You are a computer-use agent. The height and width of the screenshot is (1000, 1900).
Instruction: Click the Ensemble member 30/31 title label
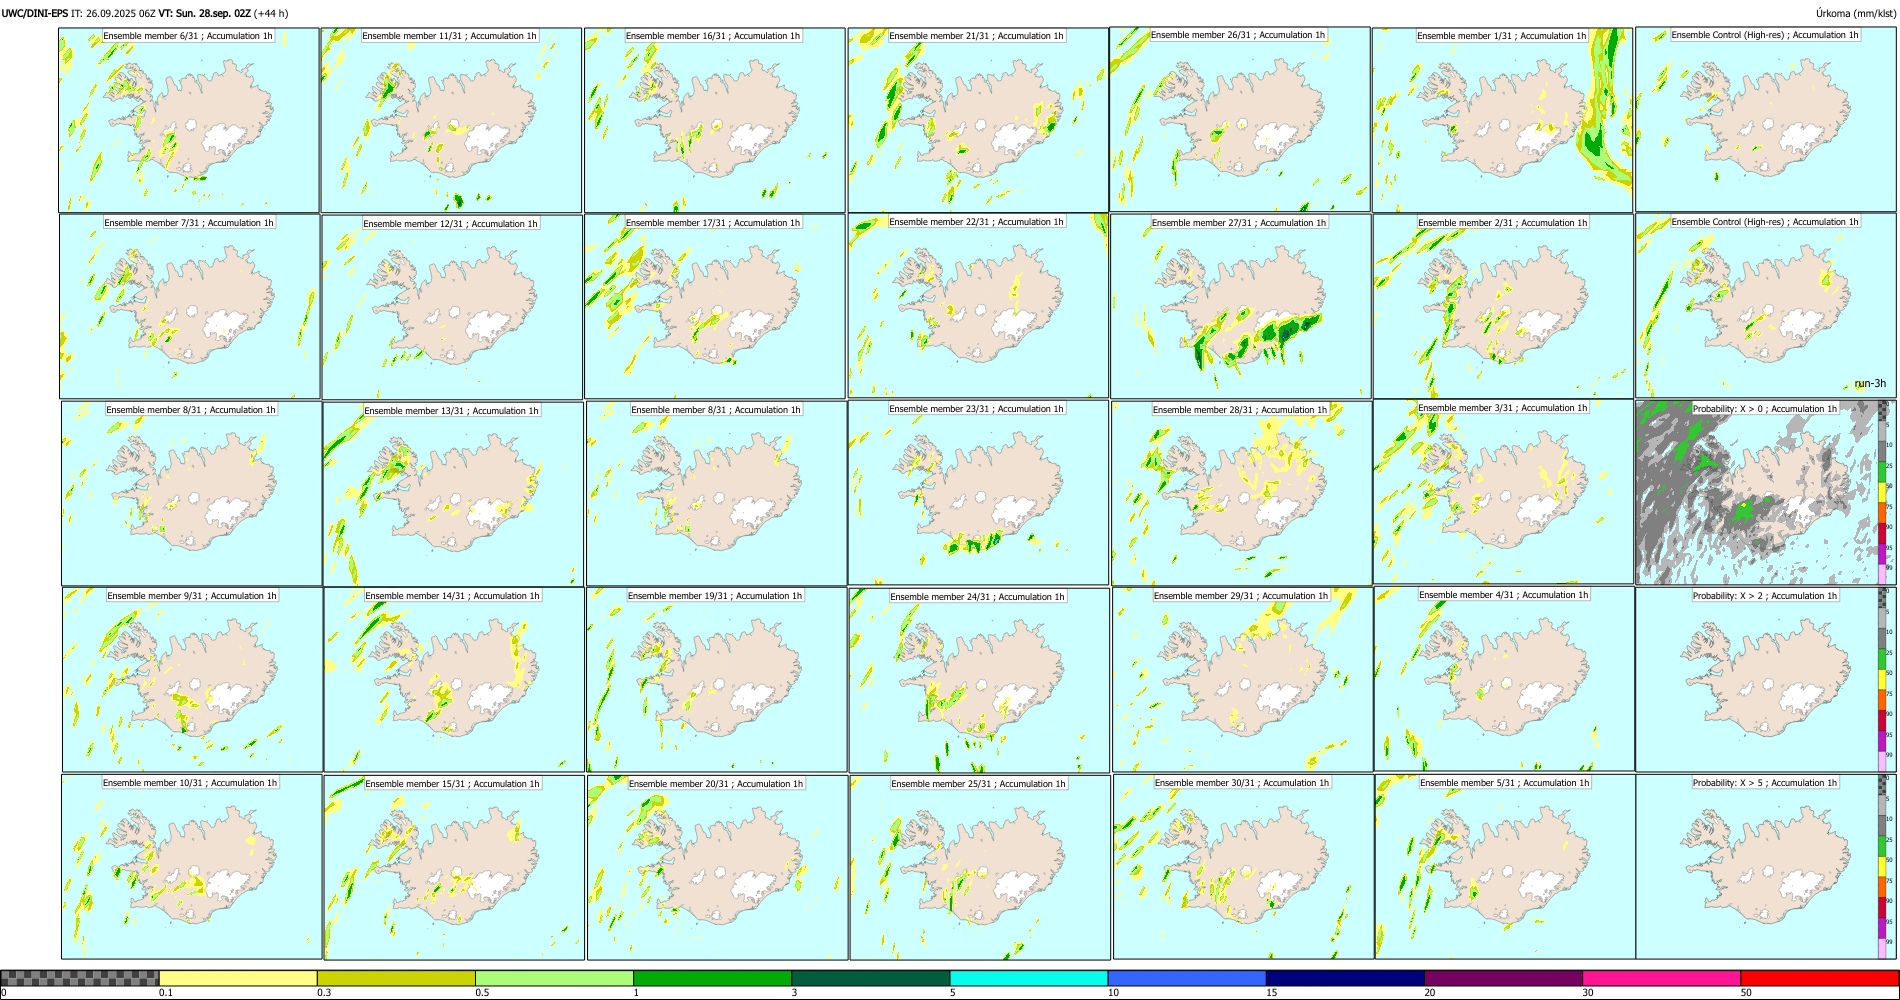point(1242,783)
